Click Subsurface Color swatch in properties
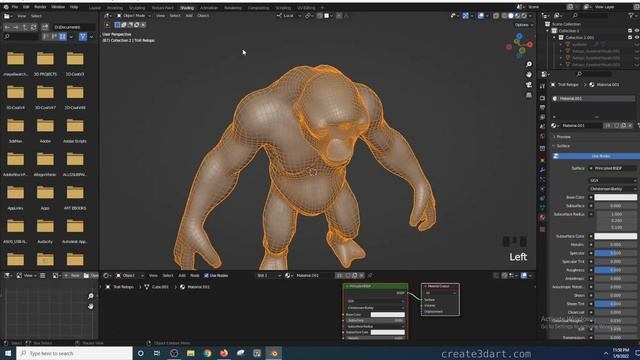The image size is (640, 360). (616, 236)
